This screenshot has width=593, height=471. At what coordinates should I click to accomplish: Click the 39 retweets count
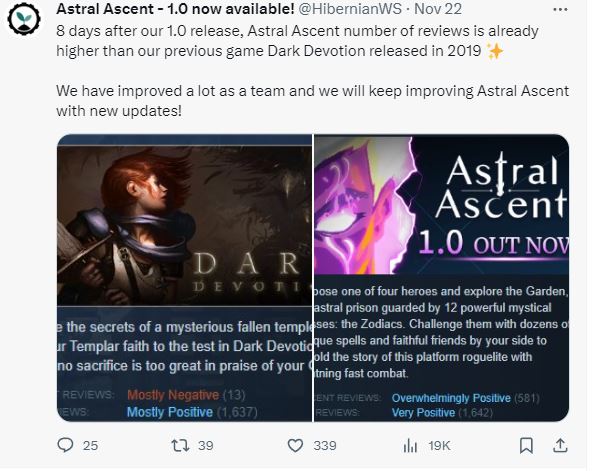coord(206,446)
